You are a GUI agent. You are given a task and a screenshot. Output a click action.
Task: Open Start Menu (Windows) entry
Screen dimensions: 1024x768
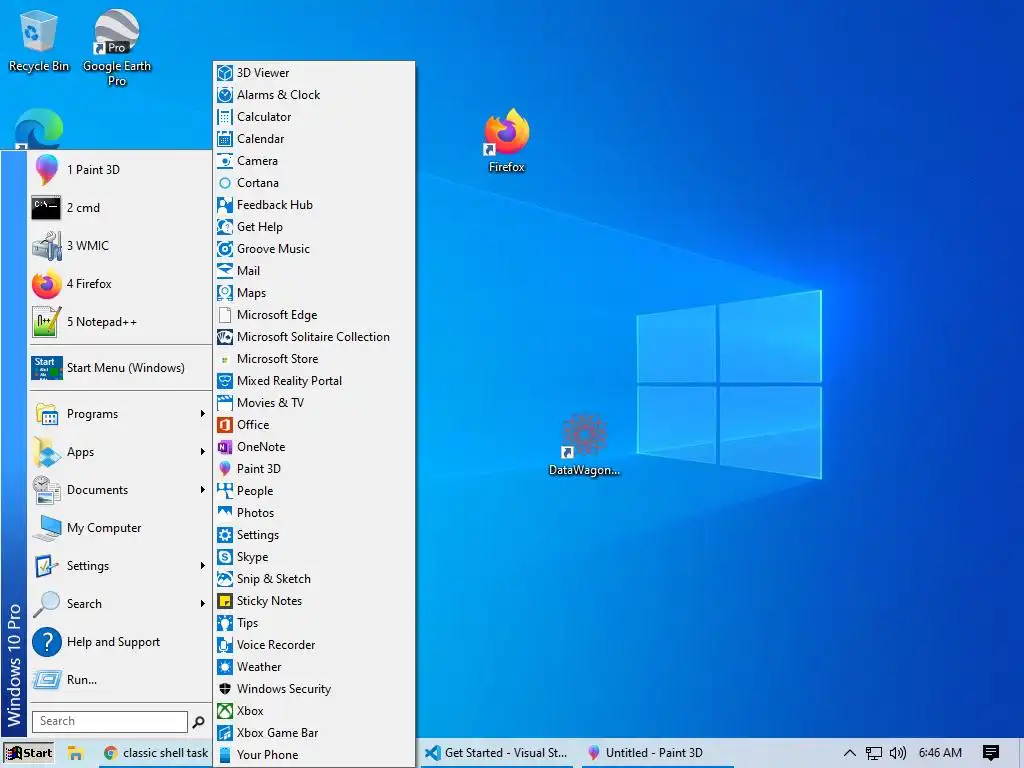point(120,368)
